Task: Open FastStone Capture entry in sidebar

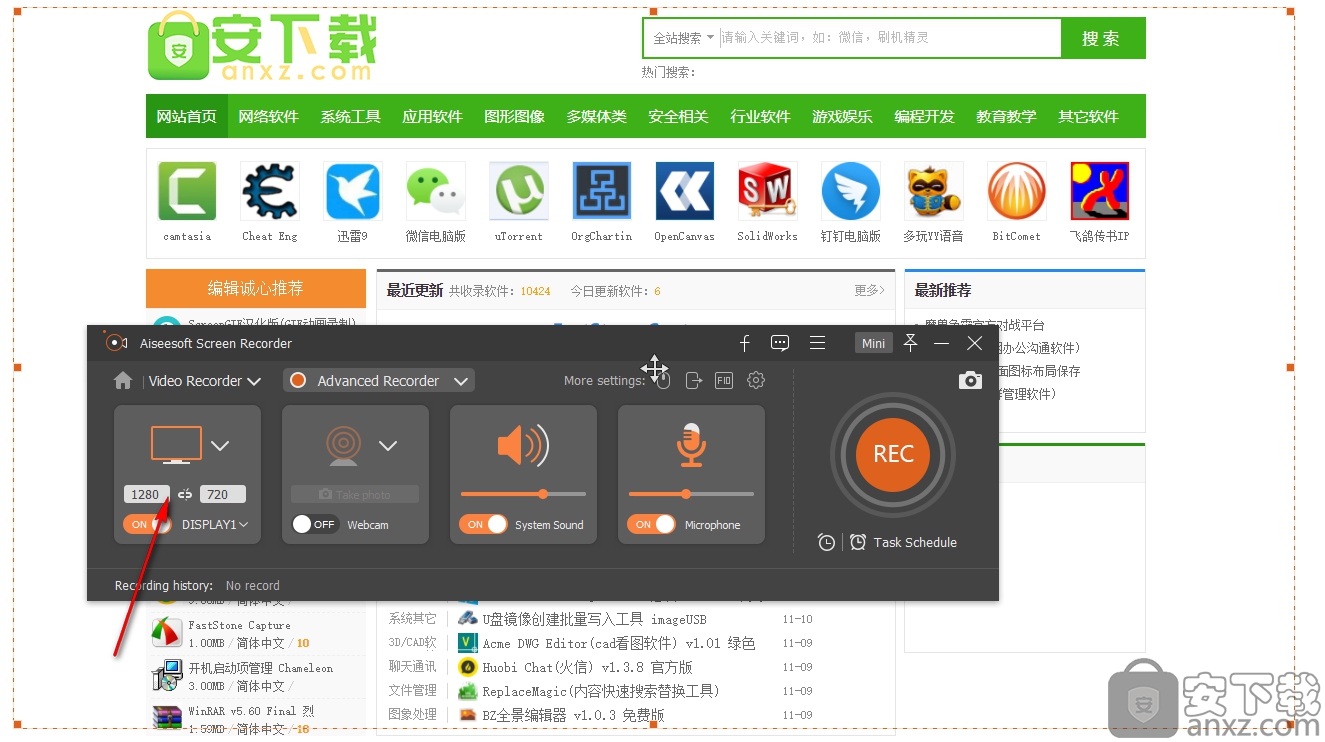Action: tap(239, 625)
